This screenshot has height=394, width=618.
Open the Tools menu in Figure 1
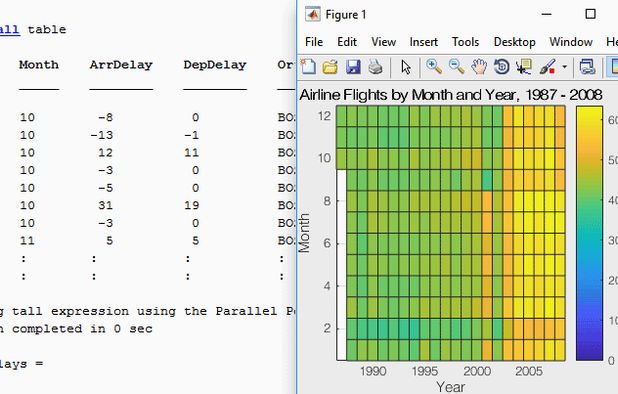click(x=465, y=42)
